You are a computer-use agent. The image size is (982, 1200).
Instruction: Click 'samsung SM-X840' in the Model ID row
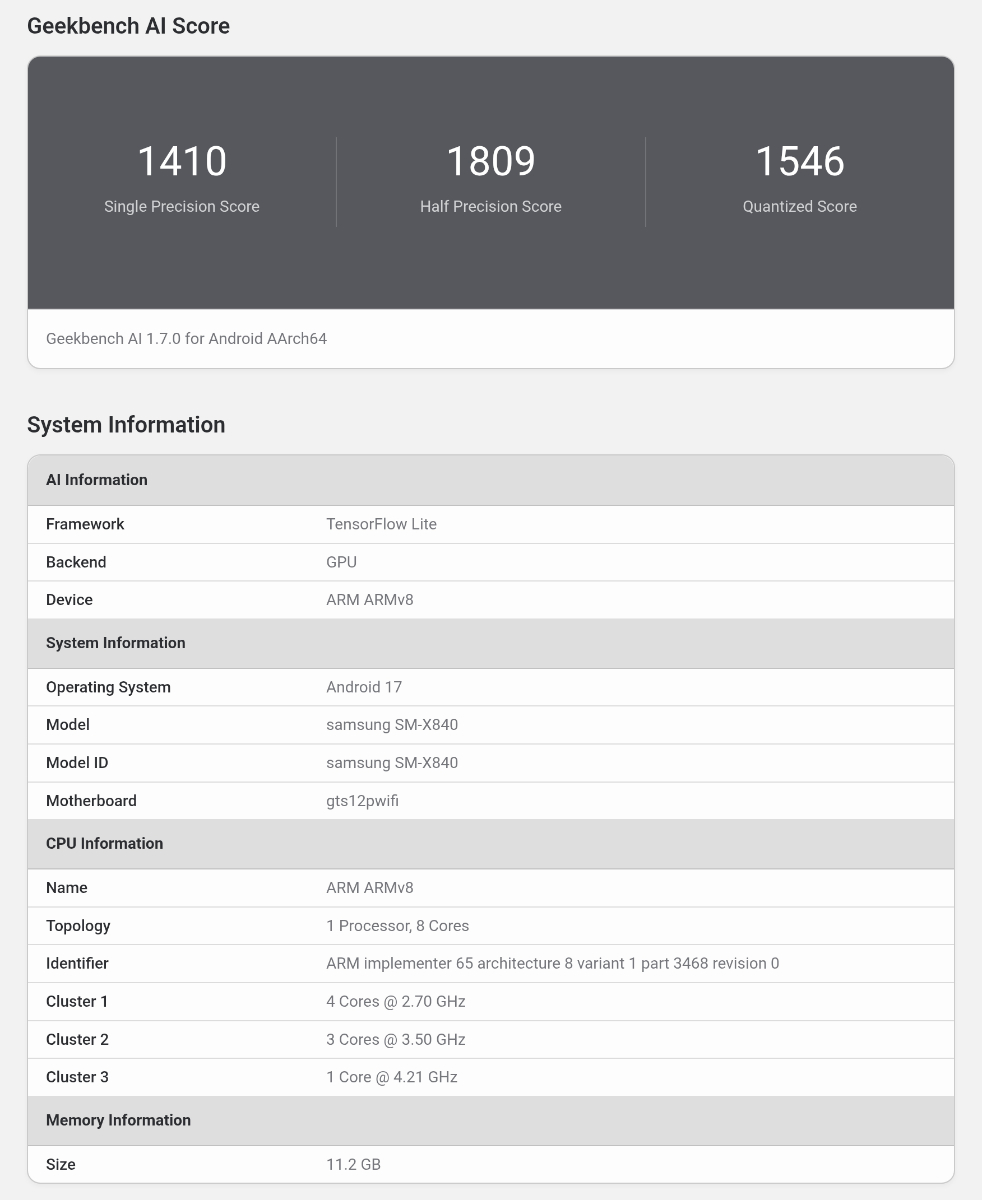click(392, 763)
